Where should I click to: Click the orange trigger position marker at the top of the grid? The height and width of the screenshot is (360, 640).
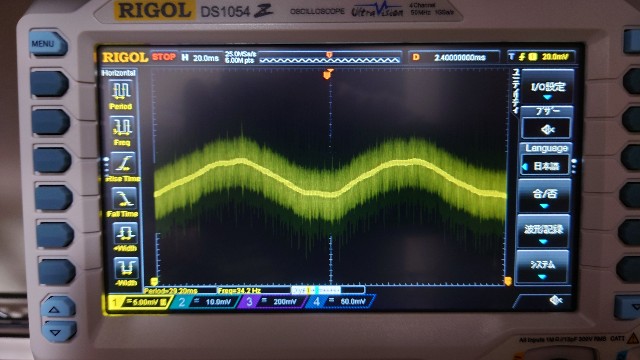point(327,74)
